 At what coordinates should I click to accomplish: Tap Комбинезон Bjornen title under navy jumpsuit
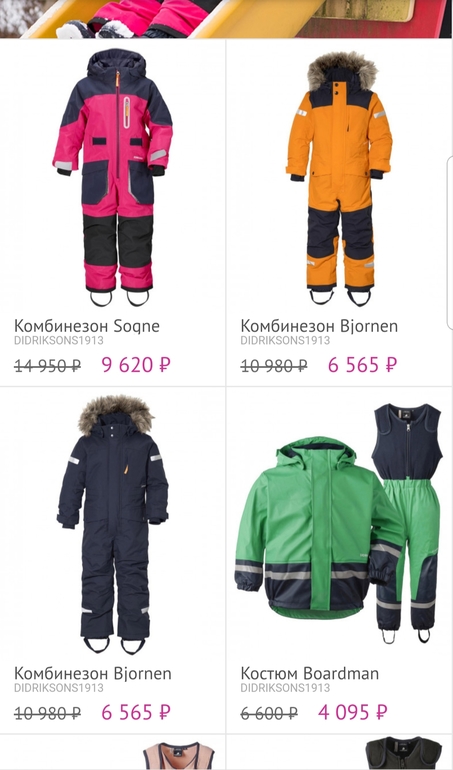click(x=92, y=673)
